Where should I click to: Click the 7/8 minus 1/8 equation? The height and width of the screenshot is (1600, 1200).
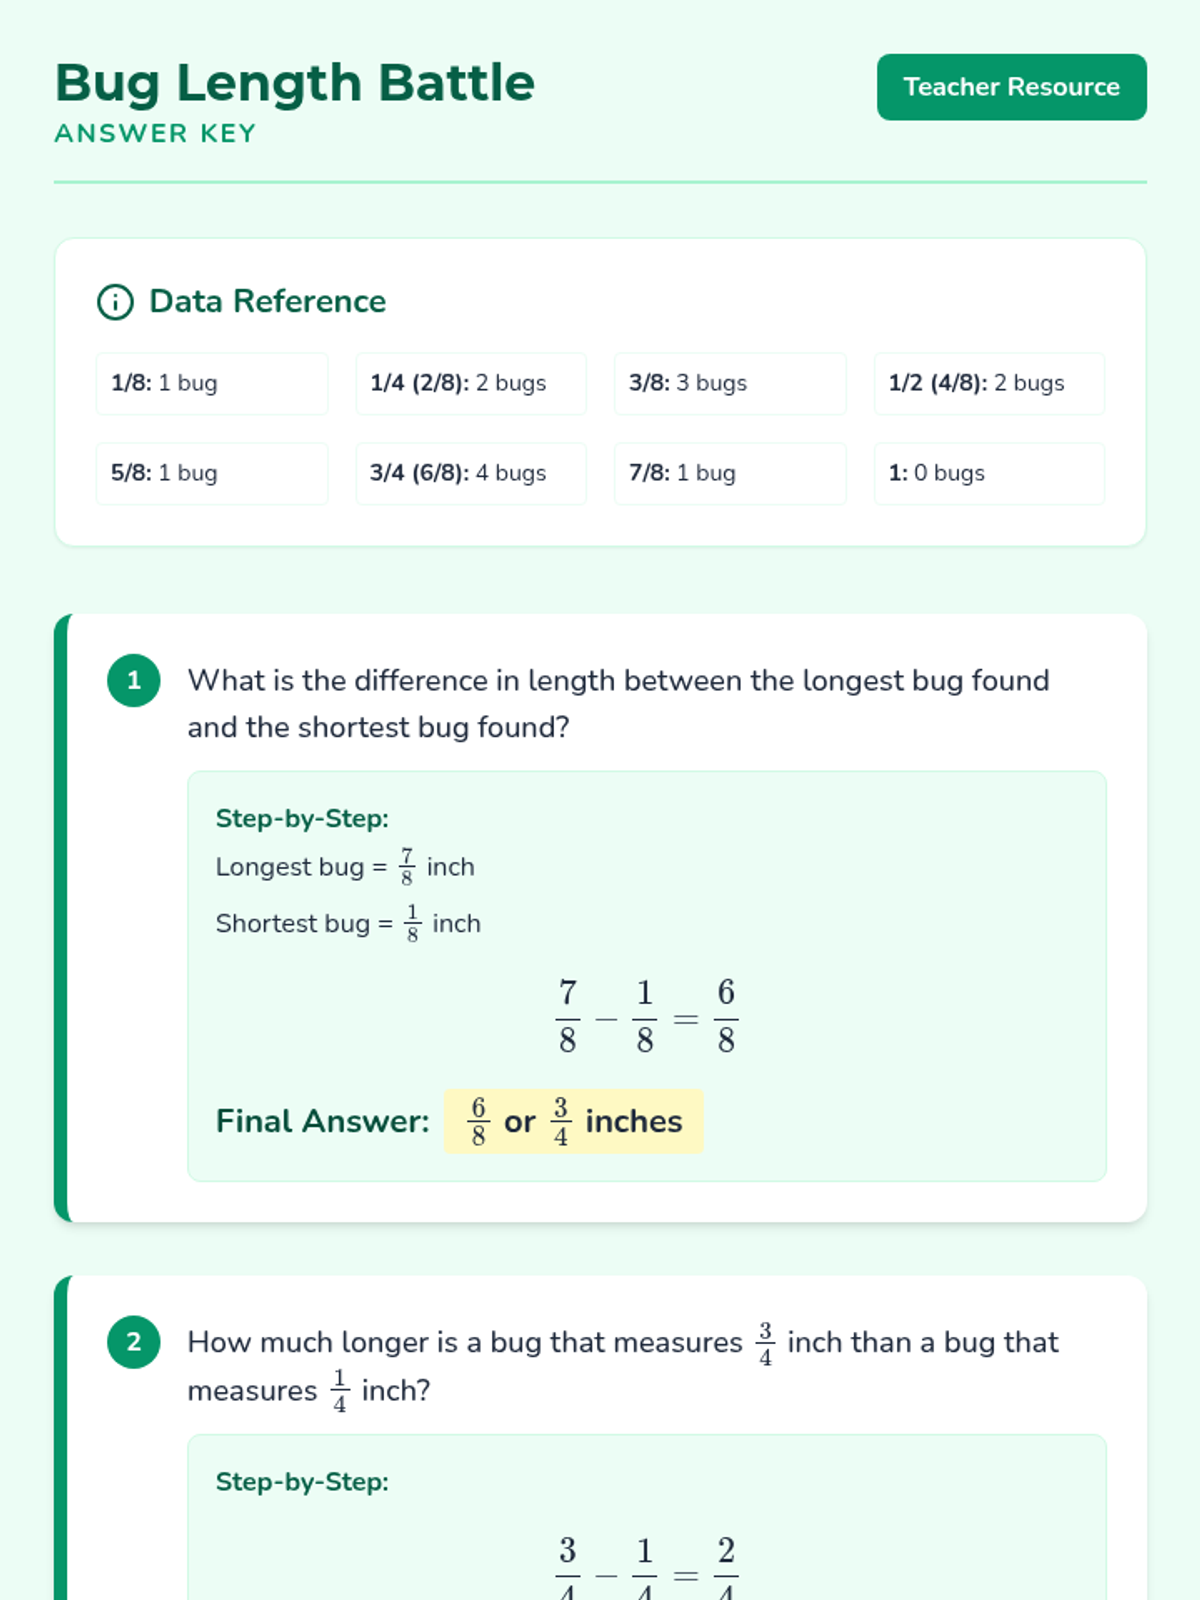pyautogui.click(x=646, y=1016)
